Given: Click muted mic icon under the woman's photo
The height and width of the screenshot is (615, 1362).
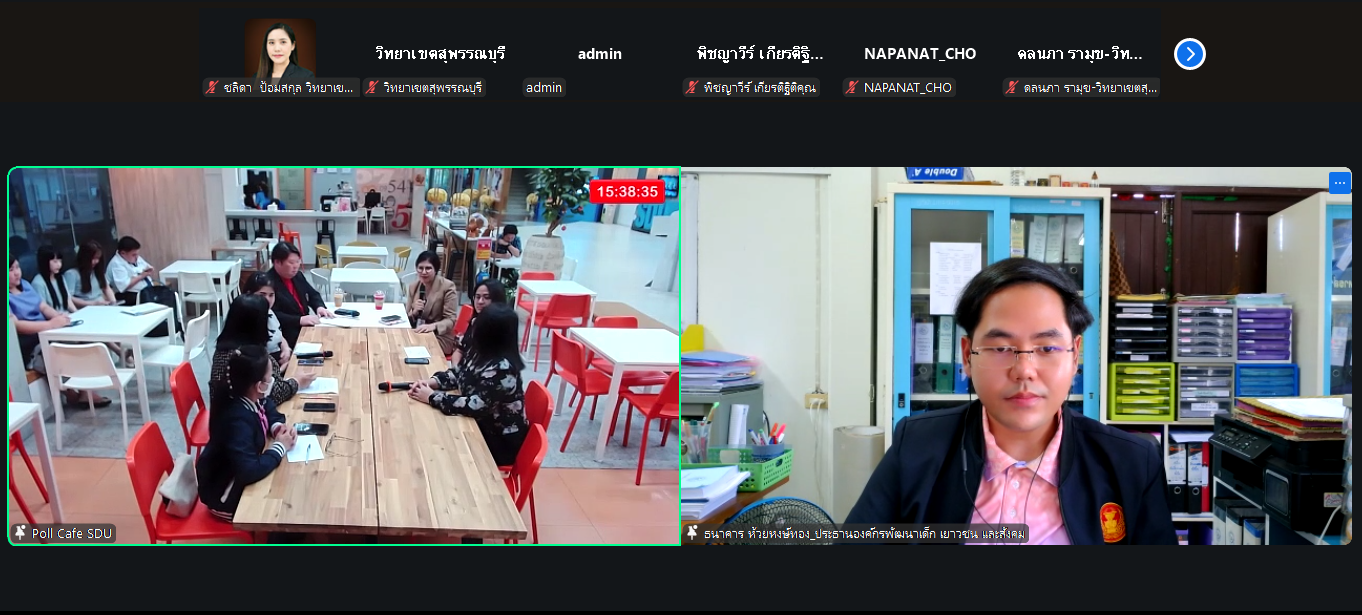Looking at the screenshot, I should [212, 88].
